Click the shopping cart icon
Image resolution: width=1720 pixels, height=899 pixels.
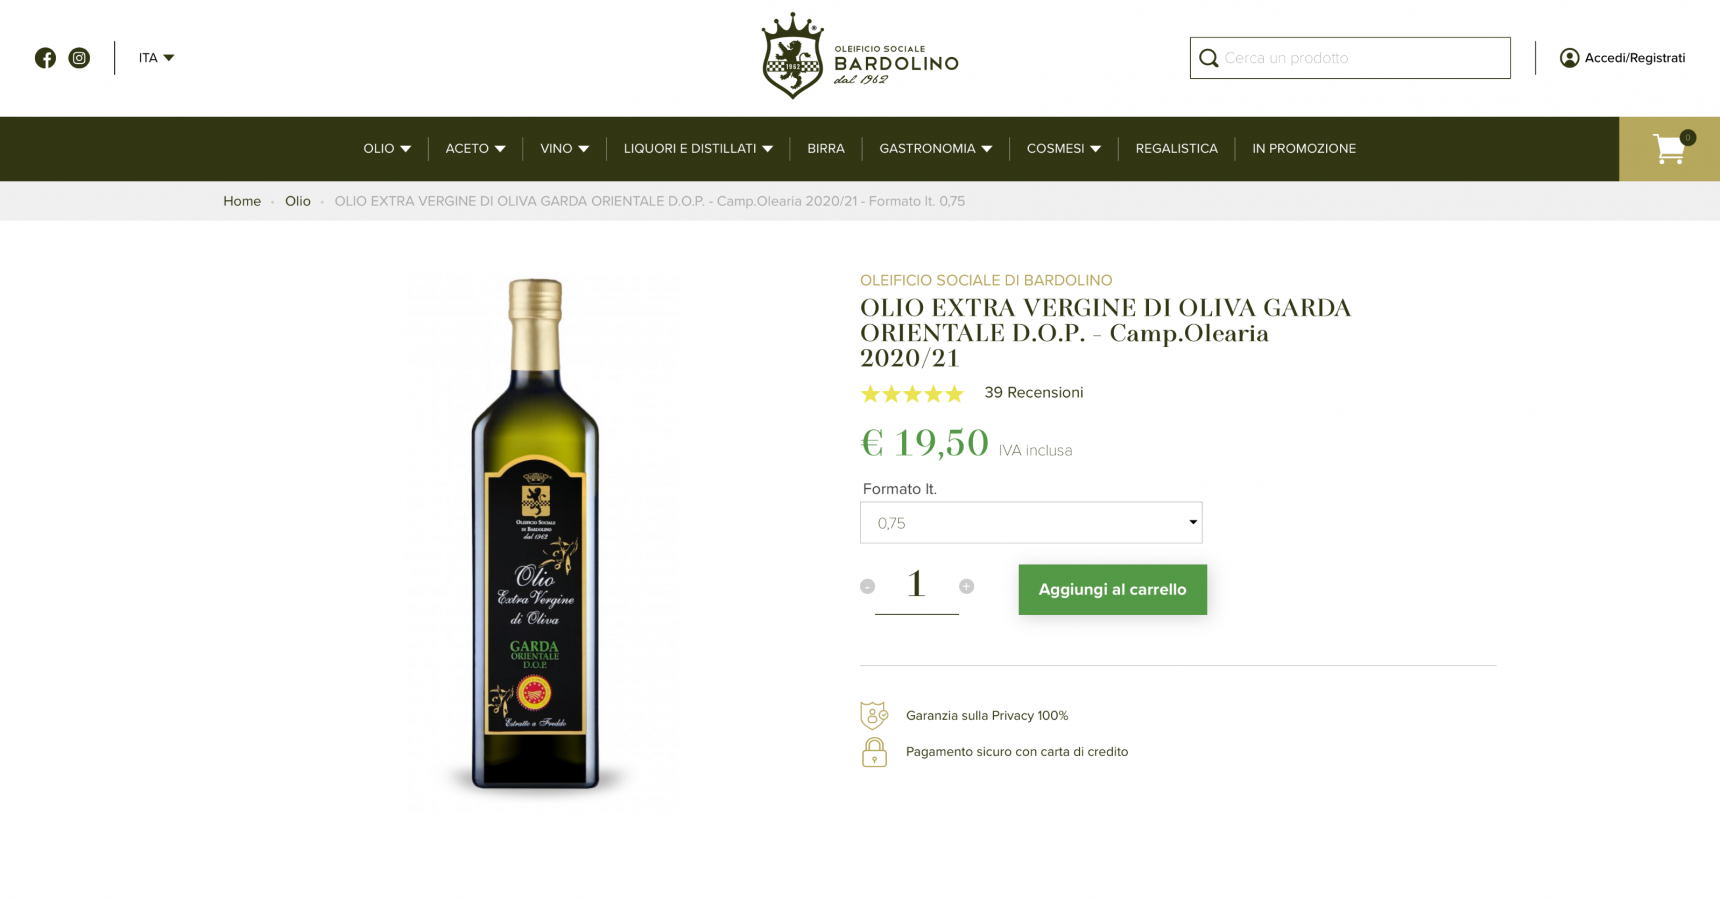coord(1669,149)
